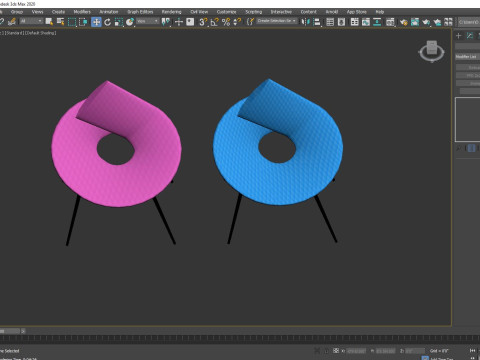
Task: Toggle Absolute/Offset transform type-in mode icon
Action: [336, 351]
